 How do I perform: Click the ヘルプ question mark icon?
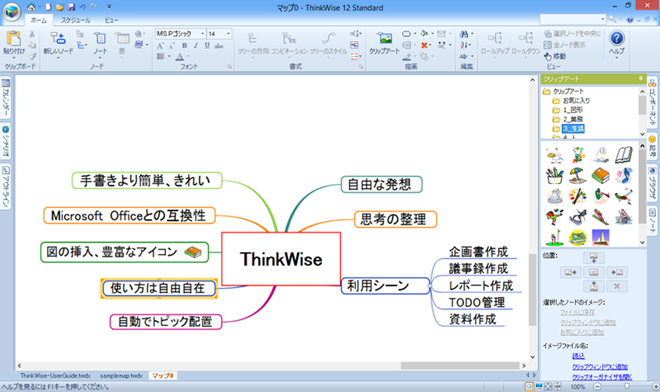[617, 38]
